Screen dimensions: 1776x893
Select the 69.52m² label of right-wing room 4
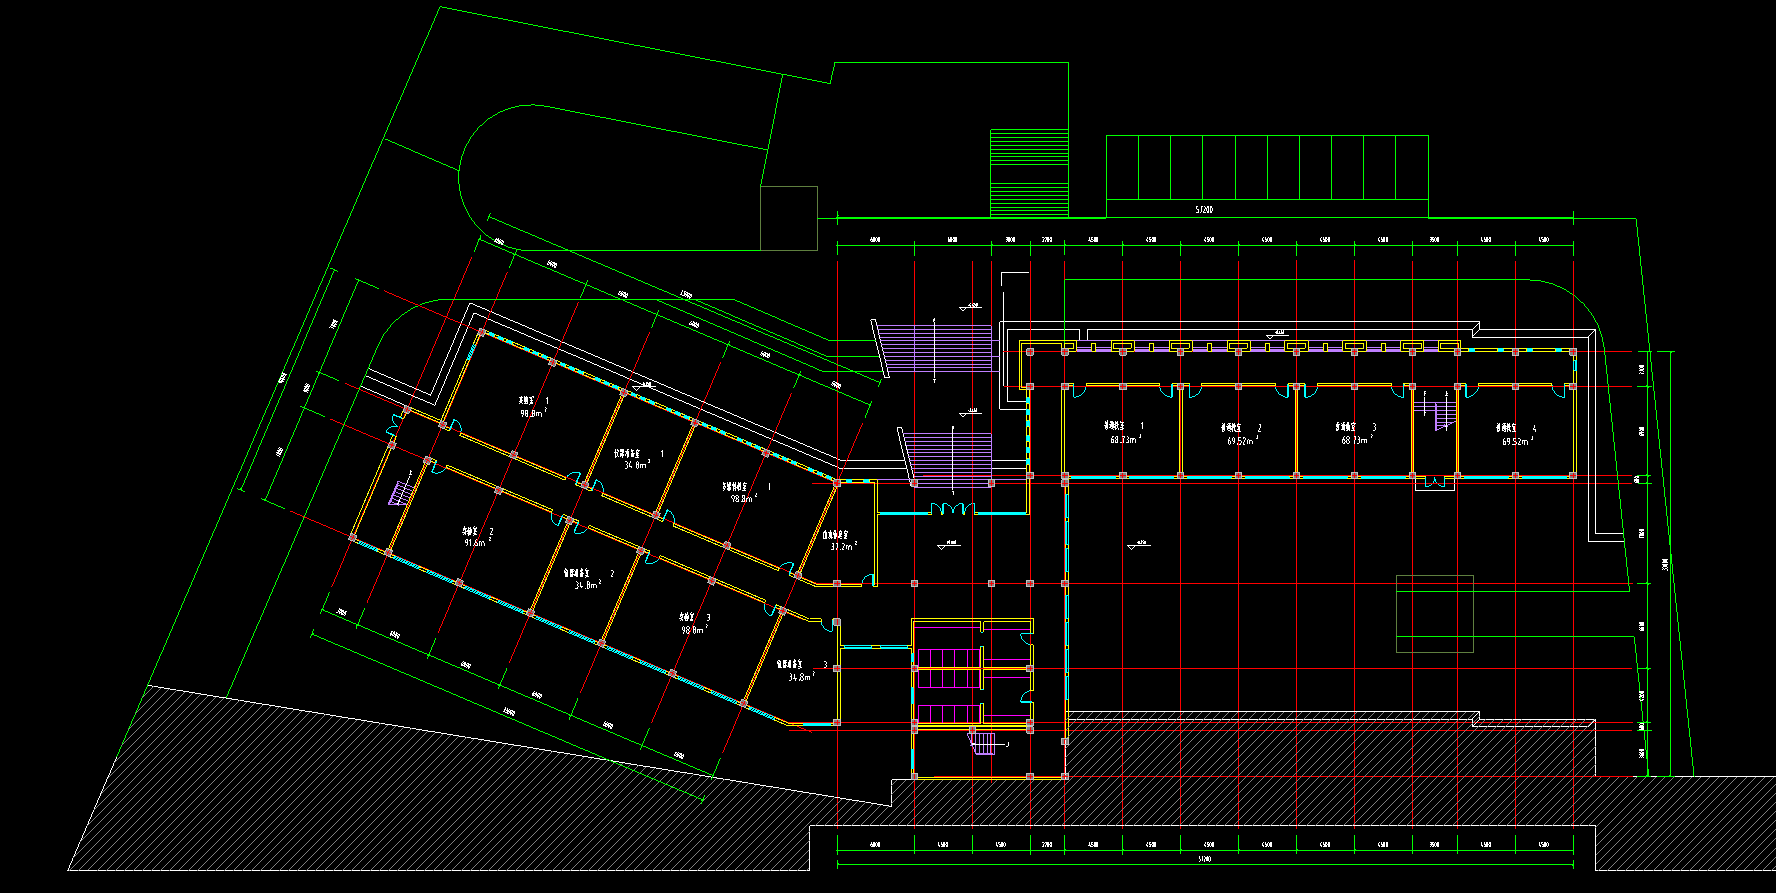(x=1518, y=441)
